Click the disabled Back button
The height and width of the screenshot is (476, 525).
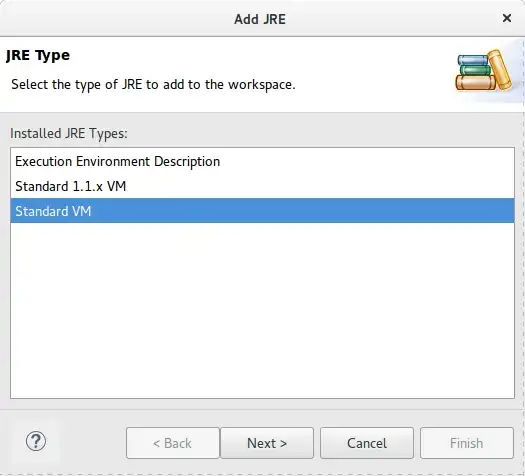coord(172,443)
